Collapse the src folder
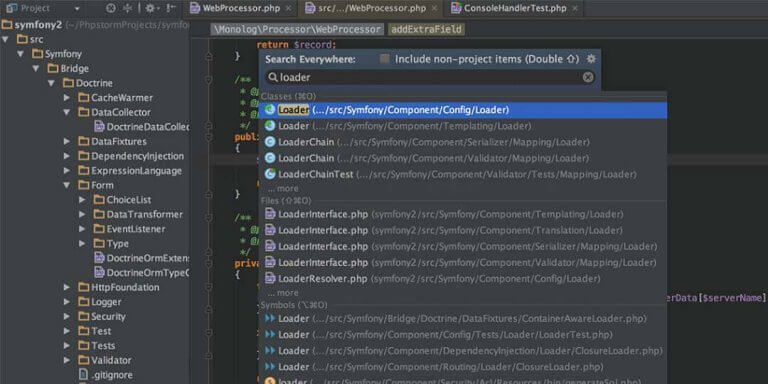This screenshot has height=384, width=768. (x=5, y=40)
